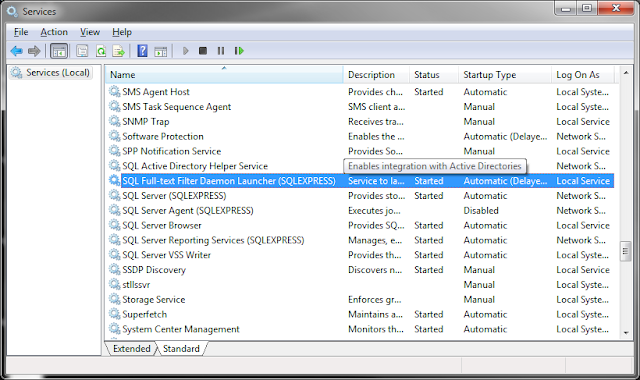640x380 pixels.
Task: Open Properties from the toolbar icon
Action: tap(82, 51)
